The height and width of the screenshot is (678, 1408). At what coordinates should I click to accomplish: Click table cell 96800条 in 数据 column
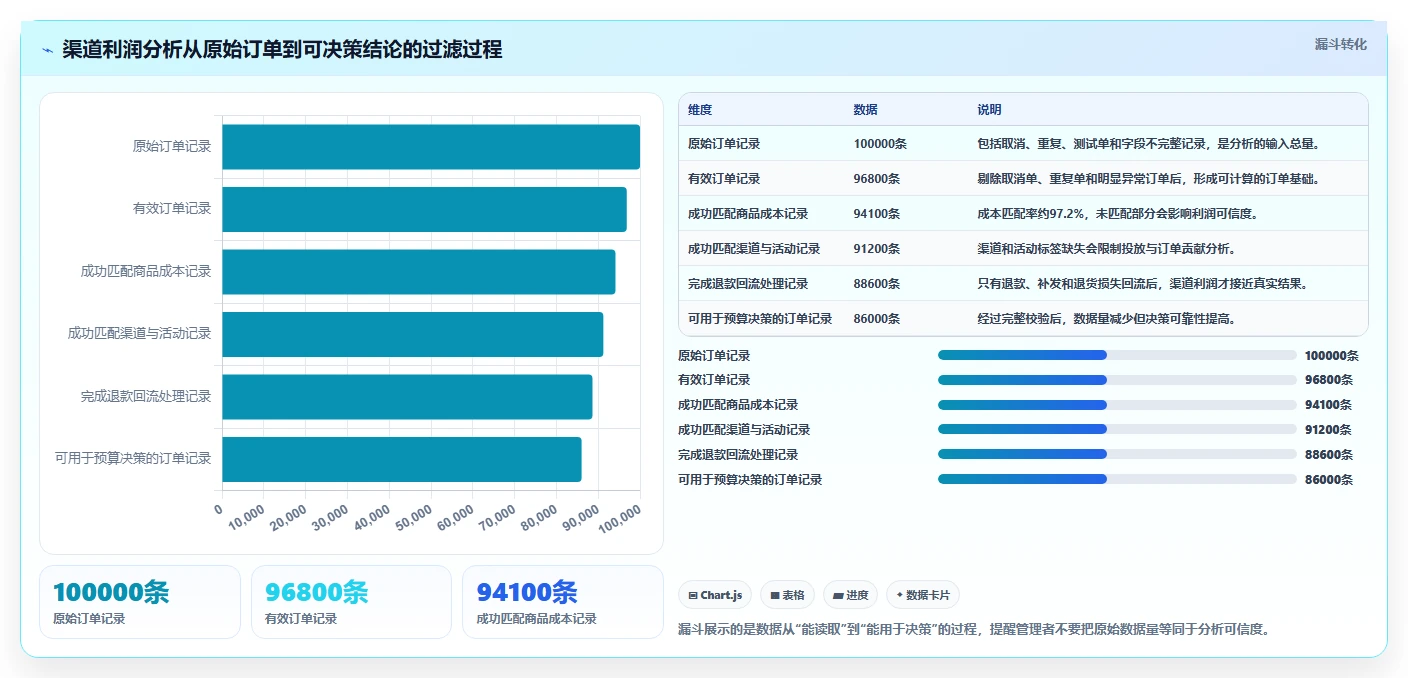click(877, 179)
